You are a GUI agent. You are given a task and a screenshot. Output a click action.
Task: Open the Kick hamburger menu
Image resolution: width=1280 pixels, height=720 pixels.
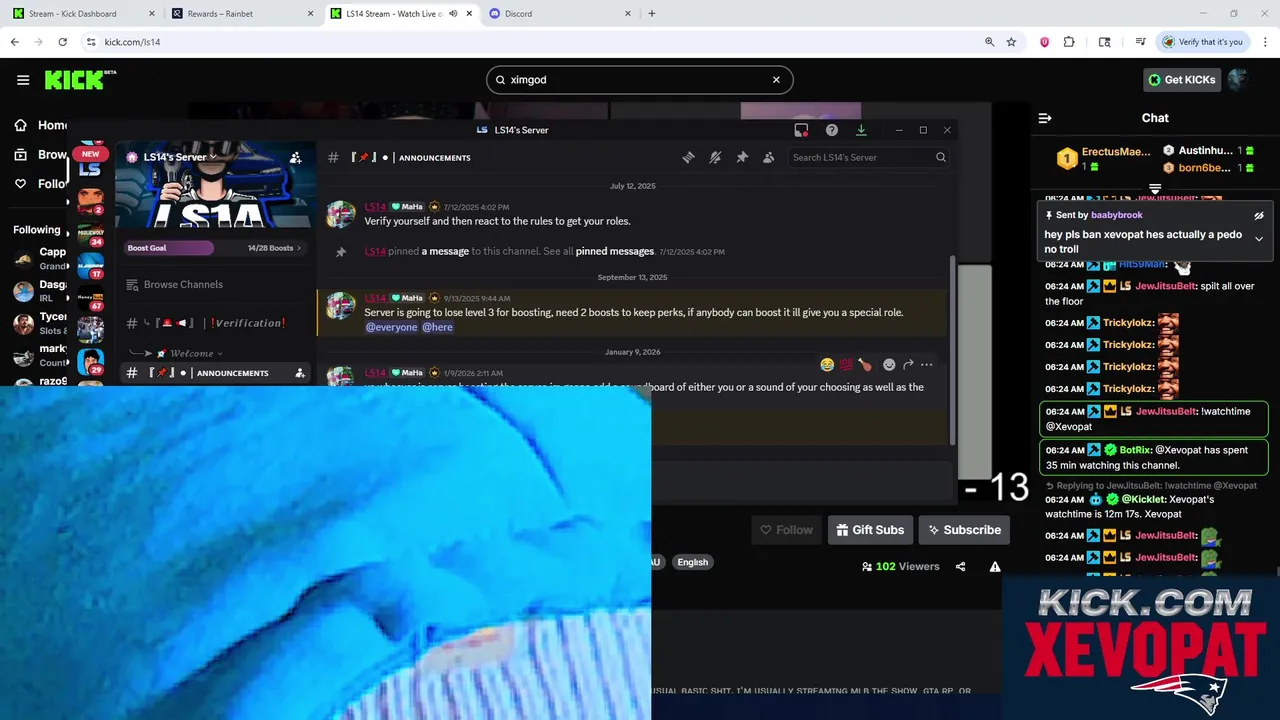(23, 80)
